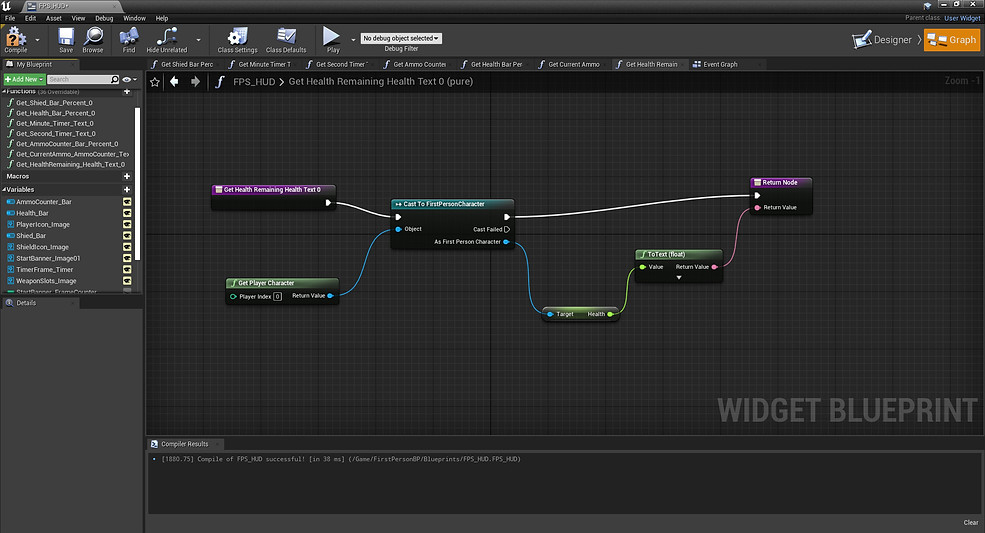Switch to Designer mode

(882, 40)
